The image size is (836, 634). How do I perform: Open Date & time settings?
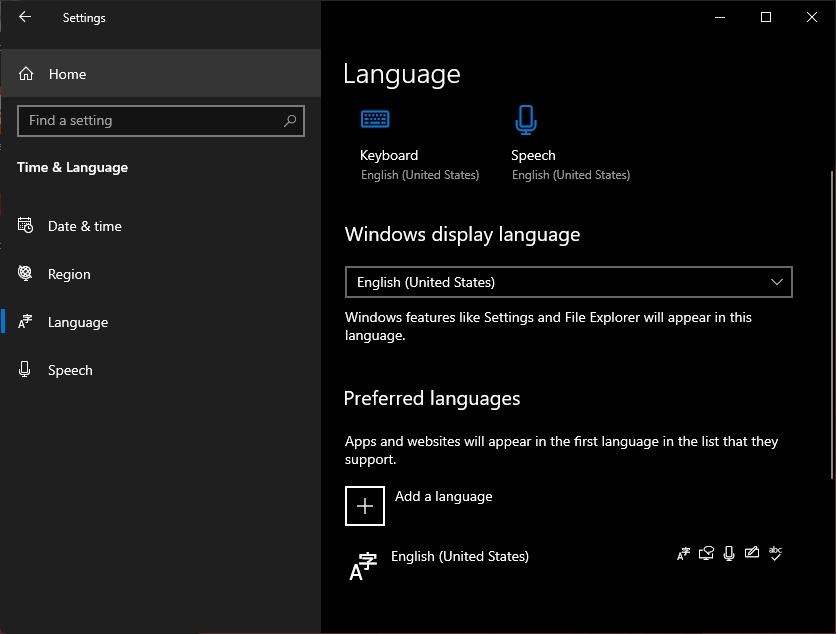(84, 226)
